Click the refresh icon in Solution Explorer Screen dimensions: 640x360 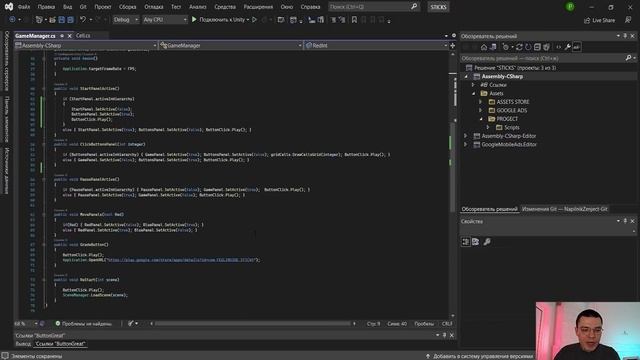(528, 47)
